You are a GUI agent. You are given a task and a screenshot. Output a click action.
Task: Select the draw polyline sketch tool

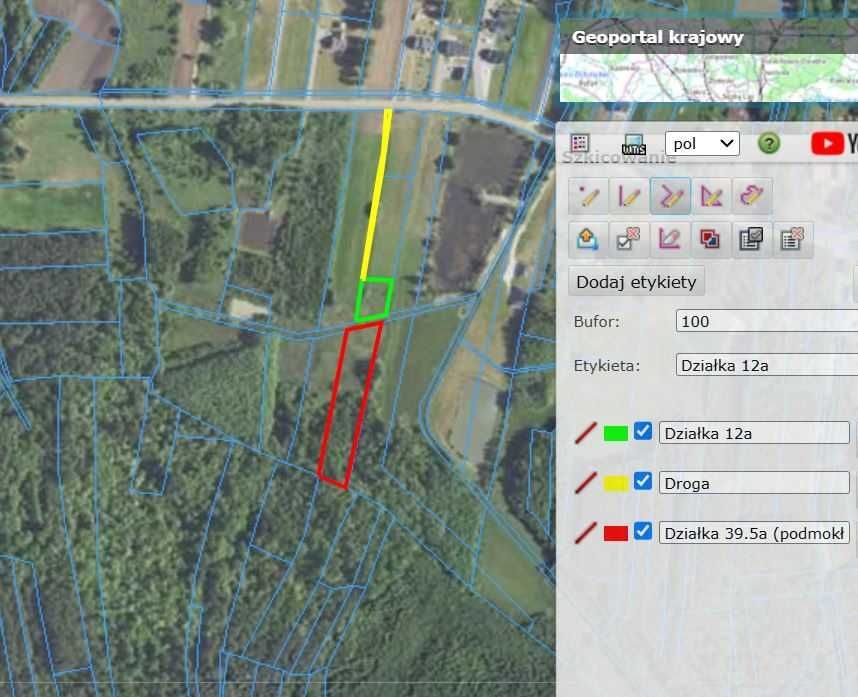[x=670, y=195]
